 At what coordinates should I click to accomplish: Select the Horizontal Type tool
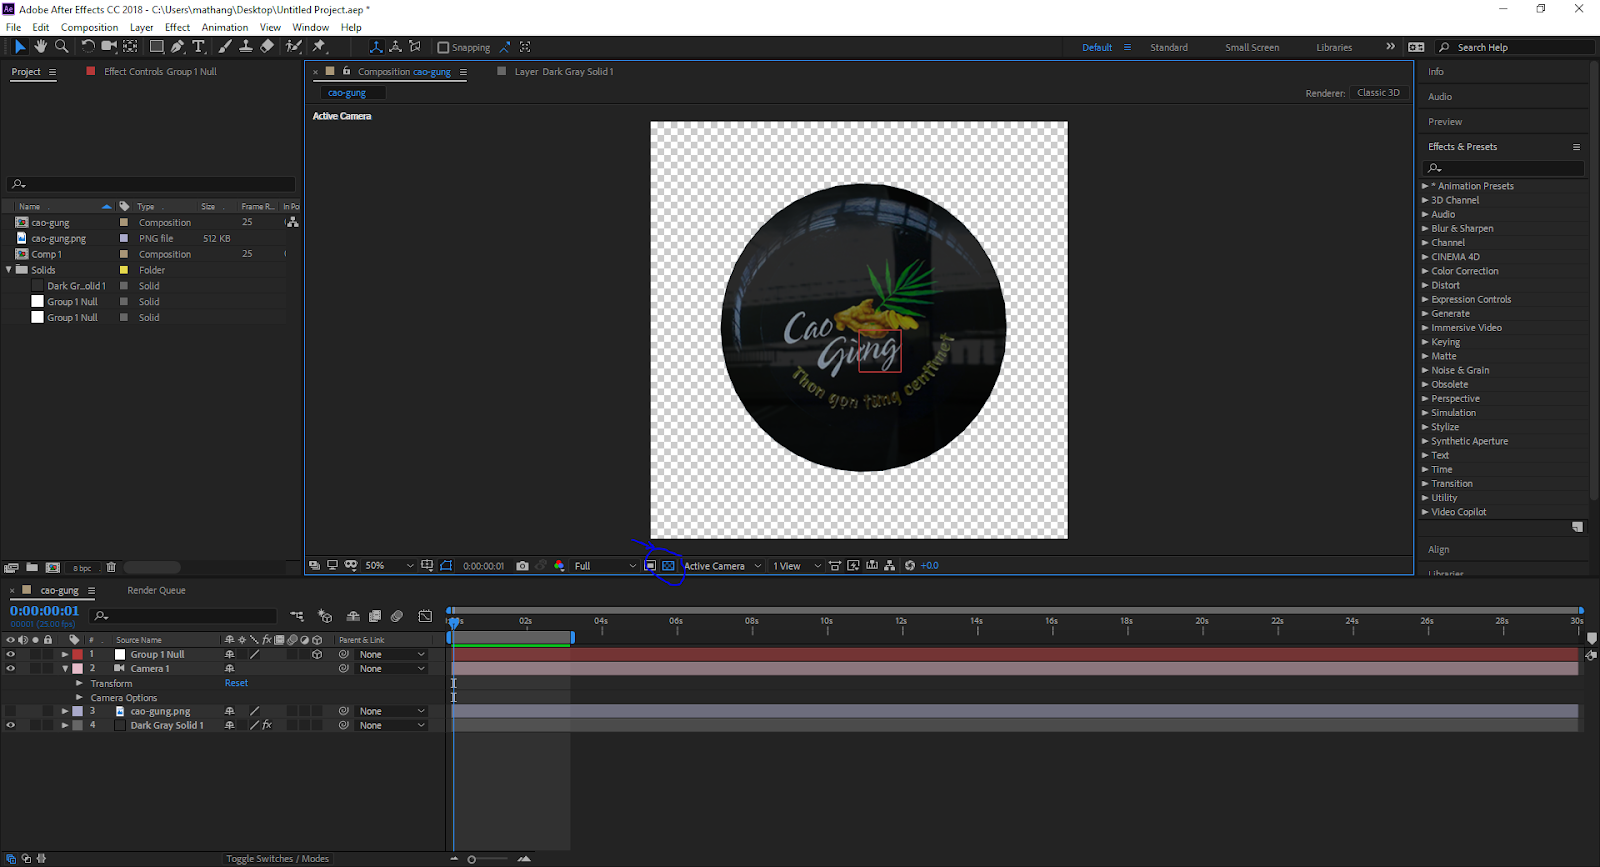click(198, 46)
